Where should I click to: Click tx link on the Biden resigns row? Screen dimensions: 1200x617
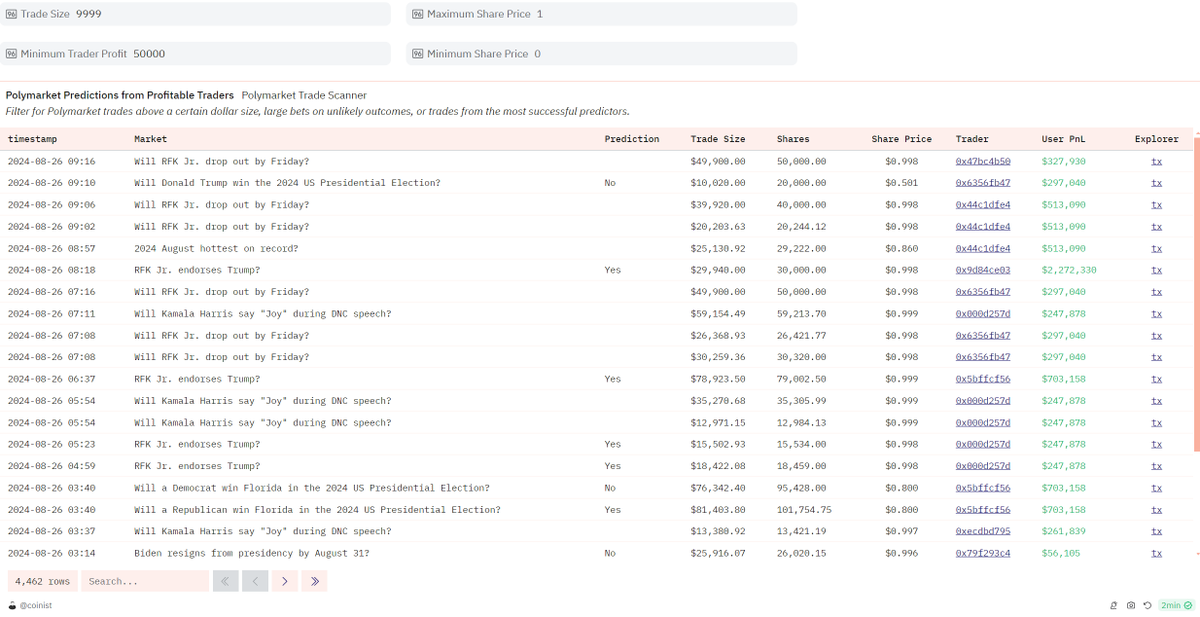pyautogui.click(x=1156, y=552)
